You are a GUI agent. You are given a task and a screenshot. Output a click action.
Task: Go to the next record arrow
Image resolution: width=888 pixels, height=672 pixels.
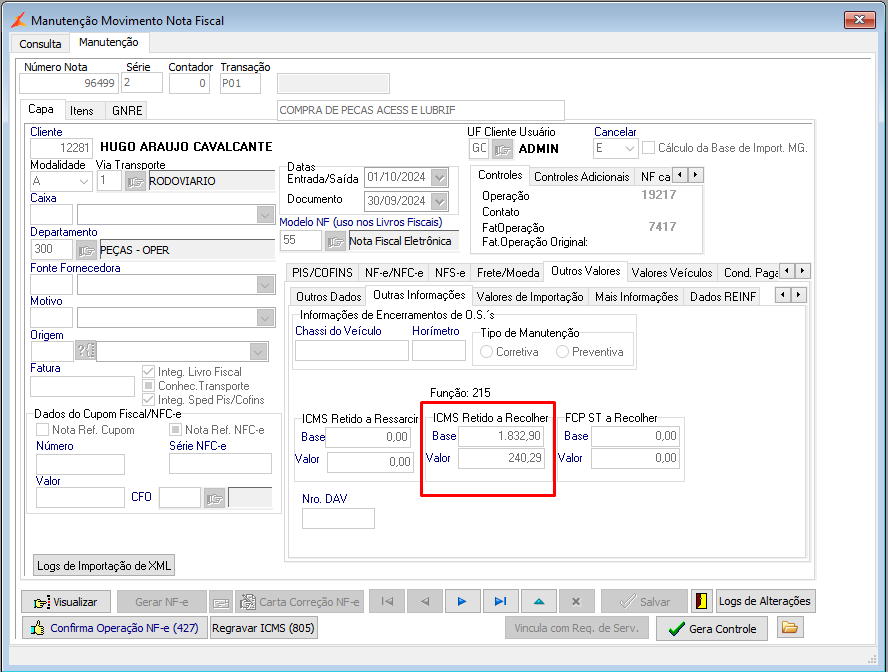coord(462,602)
